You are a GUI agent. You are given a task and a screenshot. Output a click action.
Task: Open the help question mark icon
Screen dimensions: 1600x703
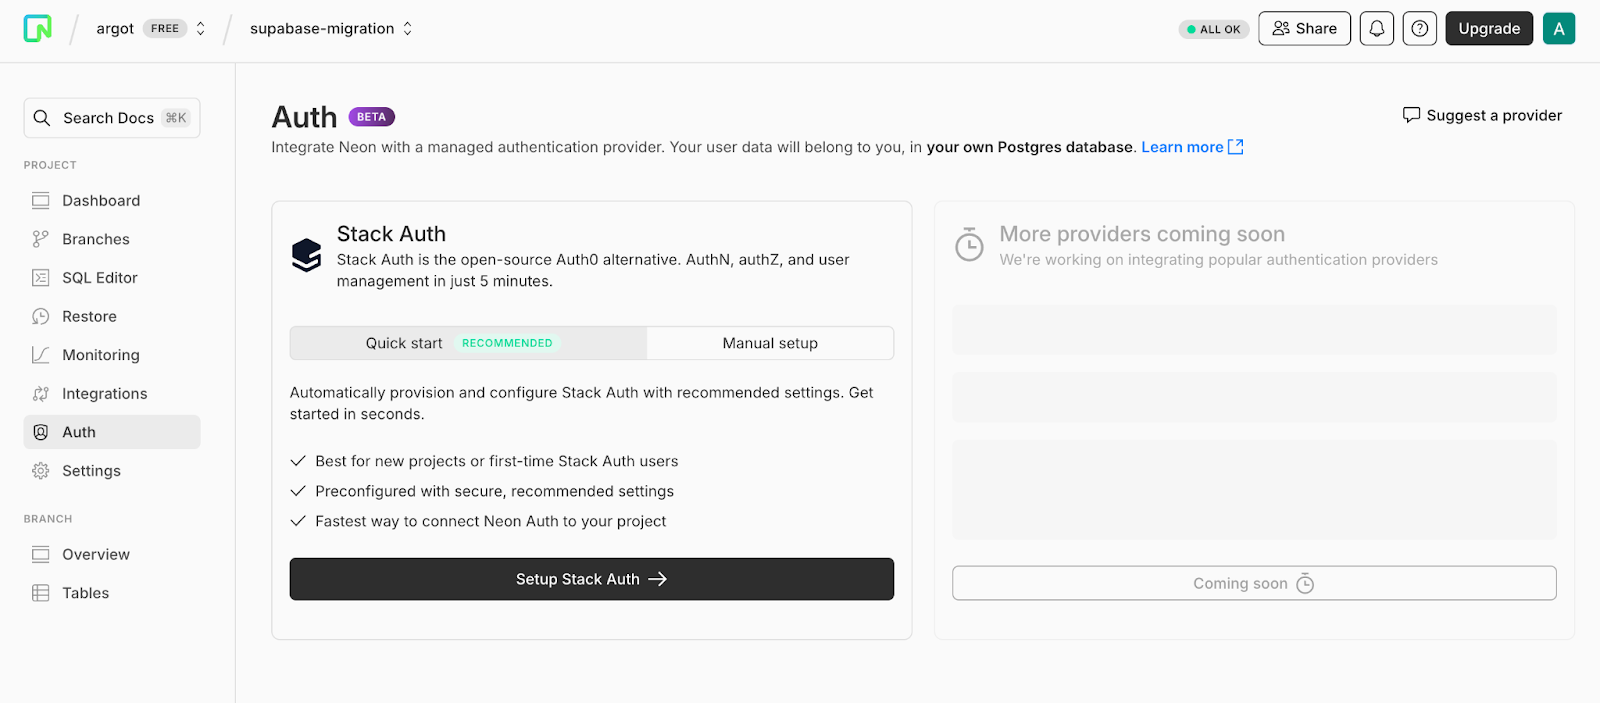(1420, 29)
